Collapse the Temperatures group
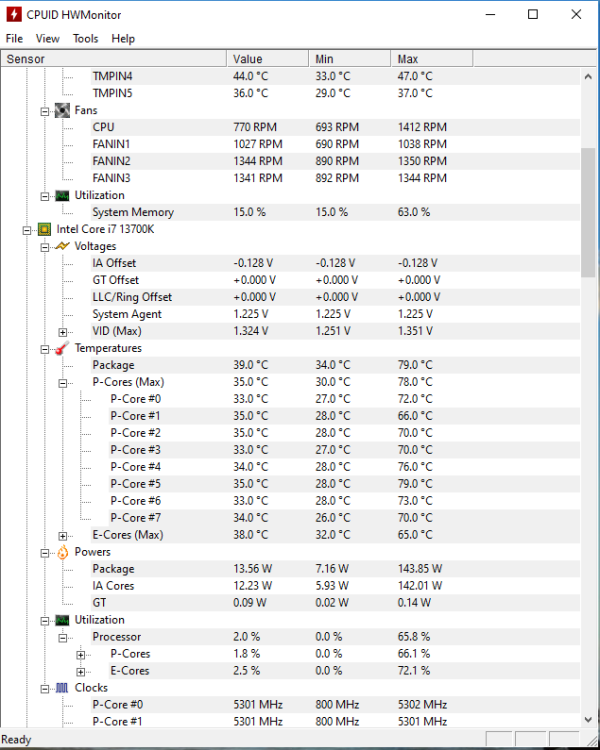The width and height of the screenshot is (600, 750). click(45, 349)
